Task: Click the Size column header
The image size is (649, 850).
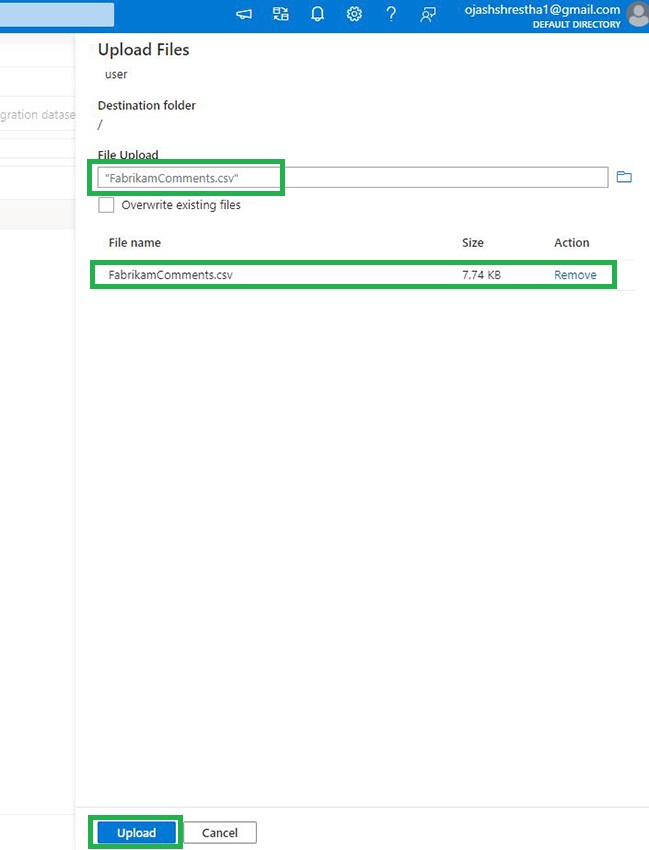Action: pyautogui.click(x=473, y=243)
